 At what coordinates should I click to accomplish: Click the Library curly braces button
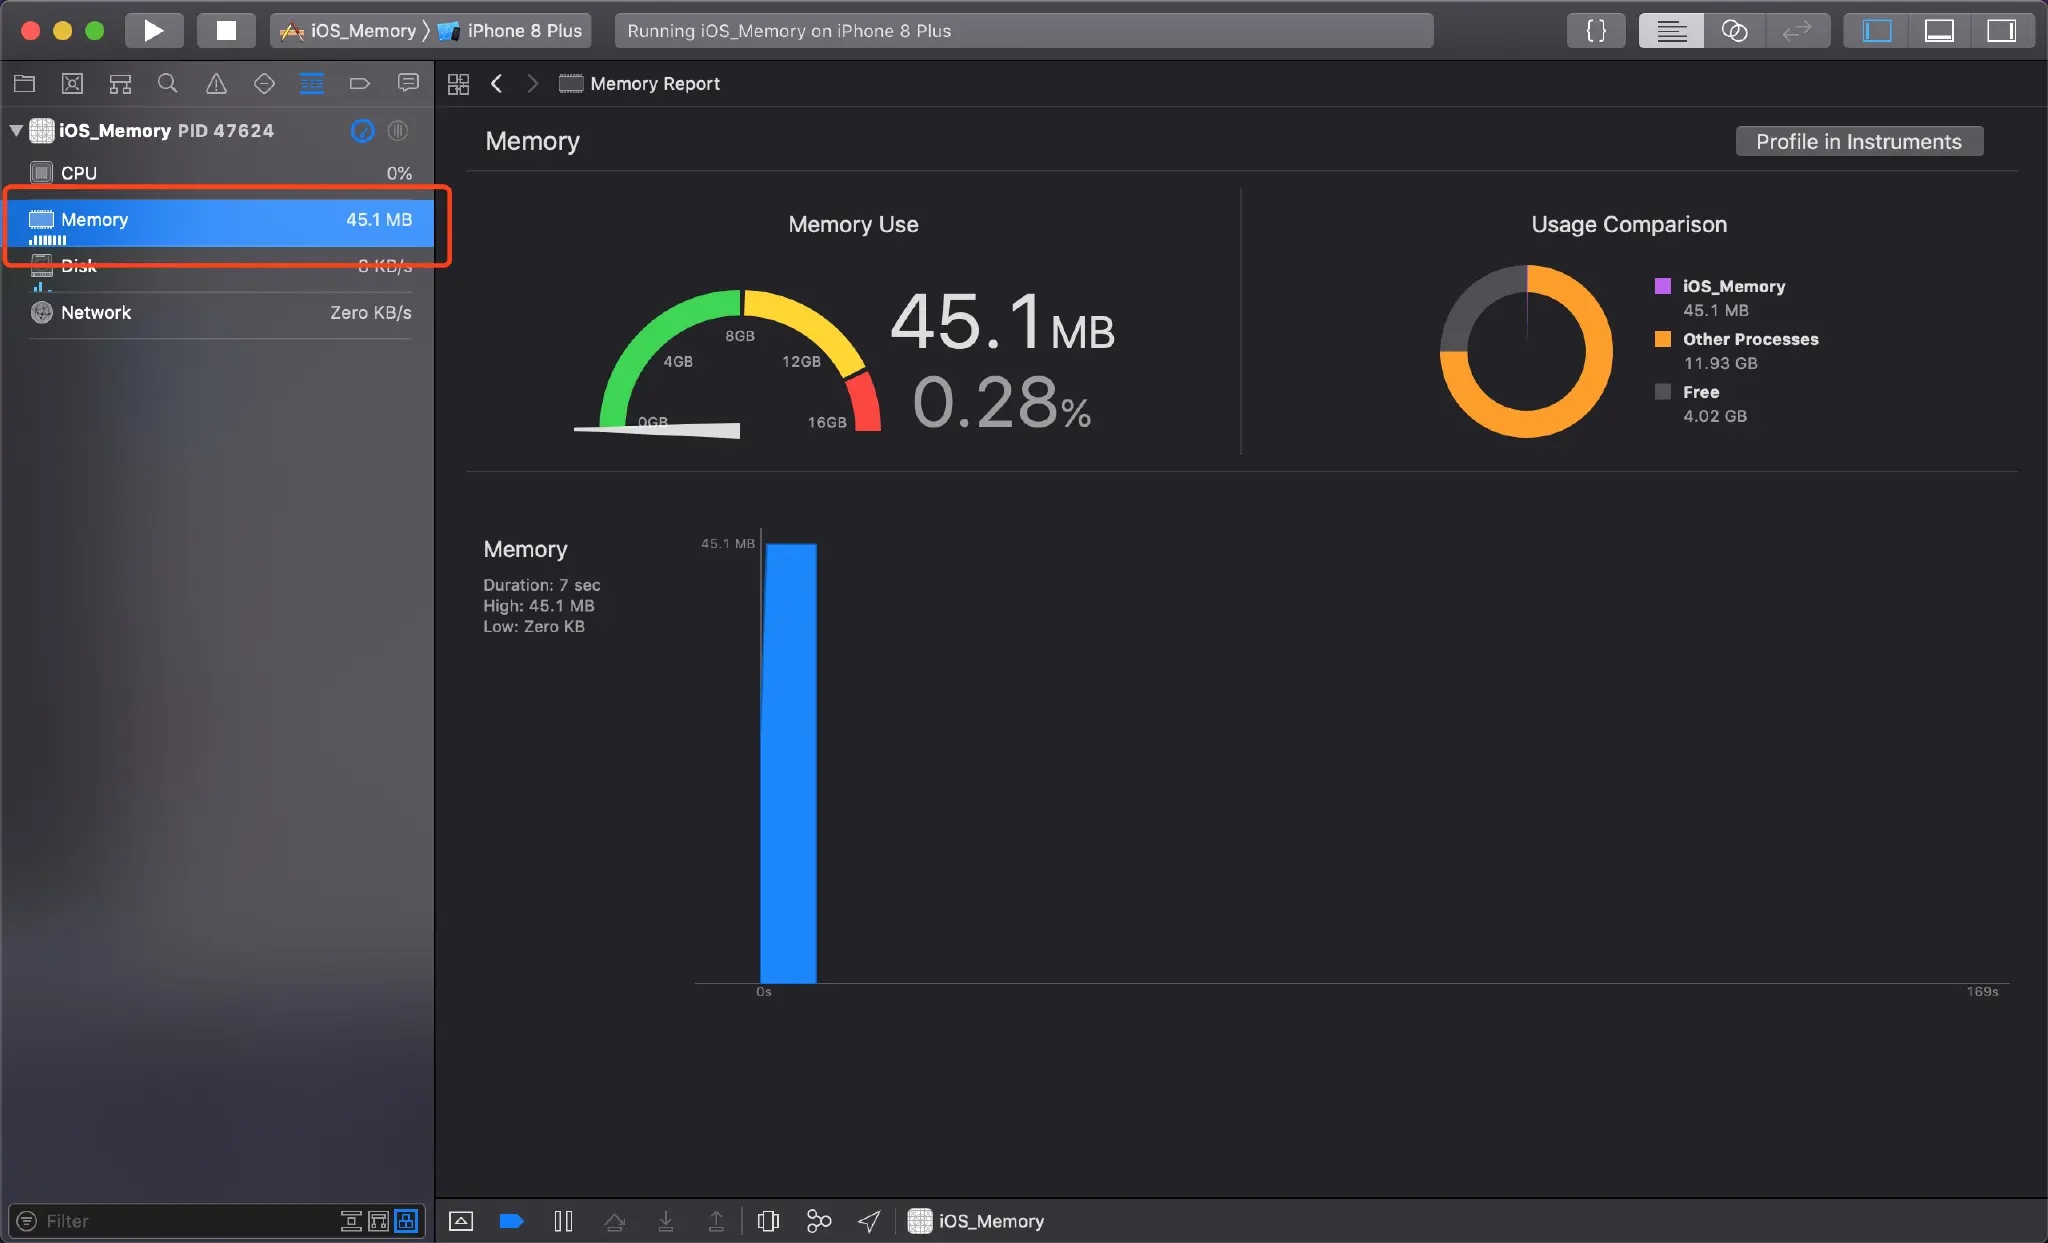coord(1596,31)
